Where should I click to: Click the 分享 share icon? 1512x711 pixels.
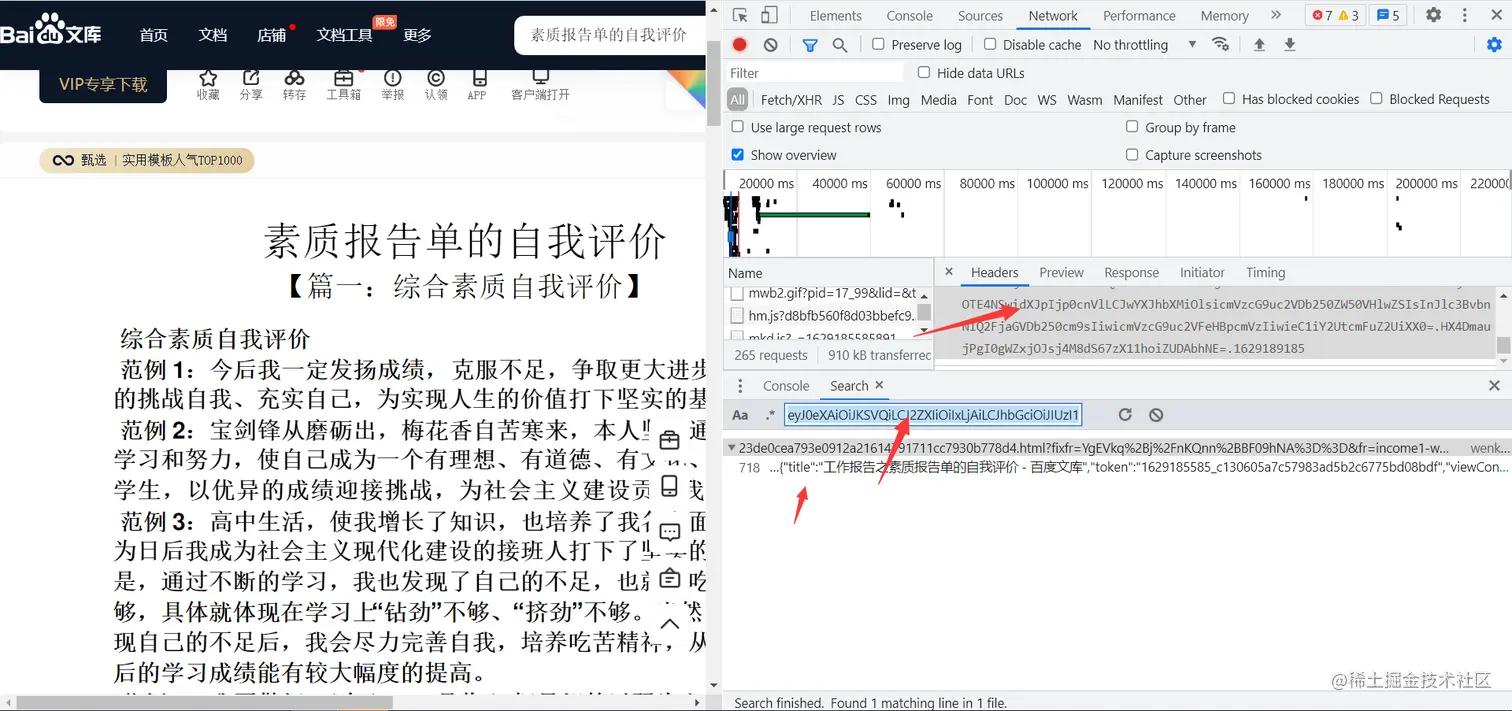tap(251, 78)
